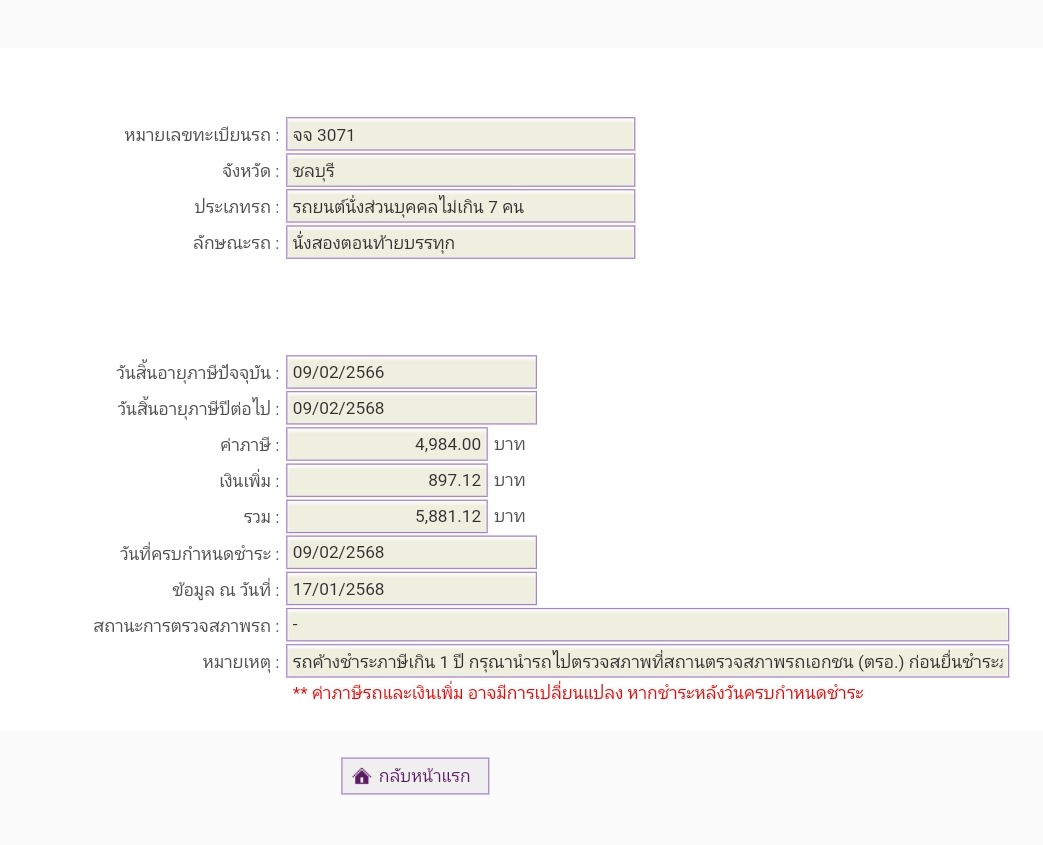Click the วันสิ้นอายุภาษีปีต่อไป field
This screenshot has width=1043, height=845.
411,408
